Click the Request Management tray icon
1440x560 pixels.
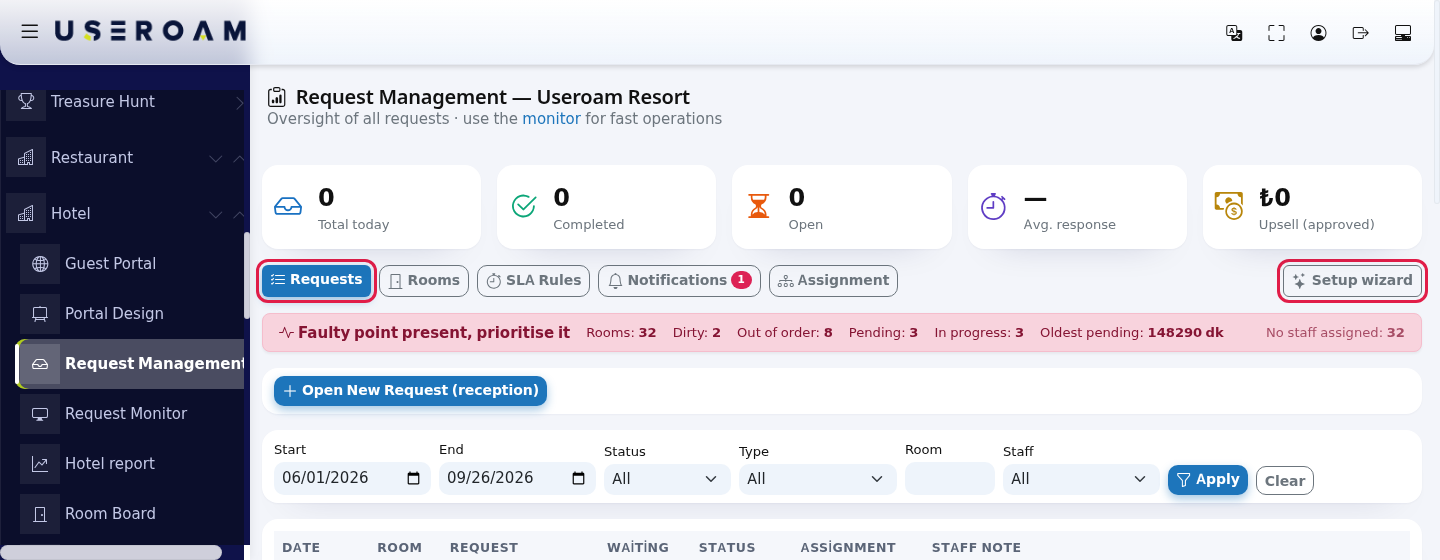(x=40, y=363)
